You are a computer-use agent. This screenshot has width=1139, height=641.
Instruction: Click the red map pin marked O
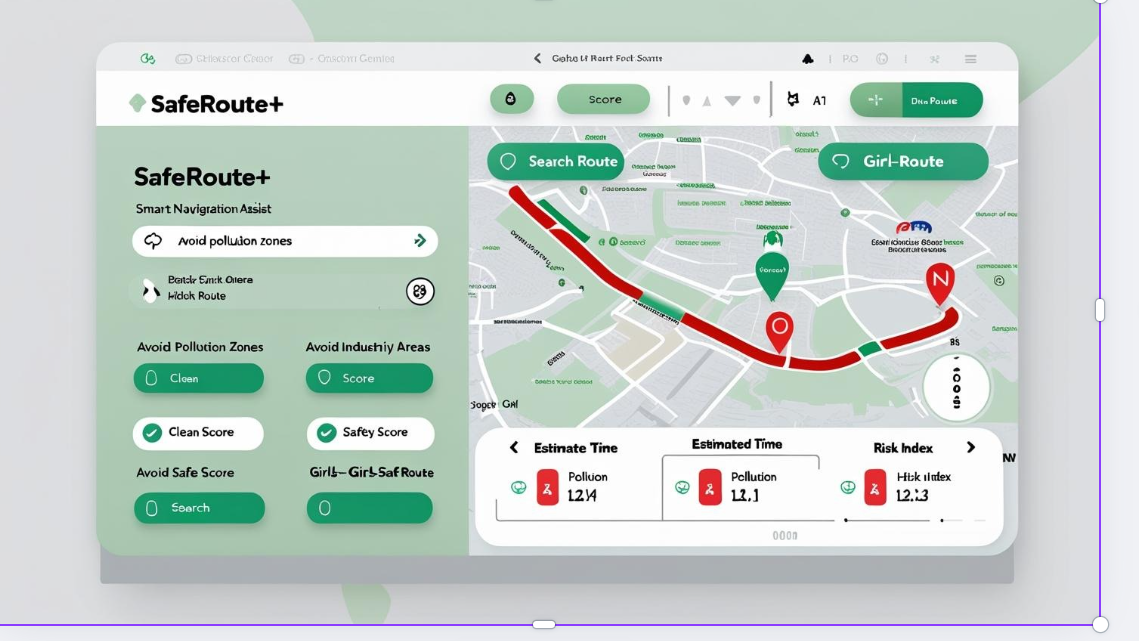tap(779, 329)
